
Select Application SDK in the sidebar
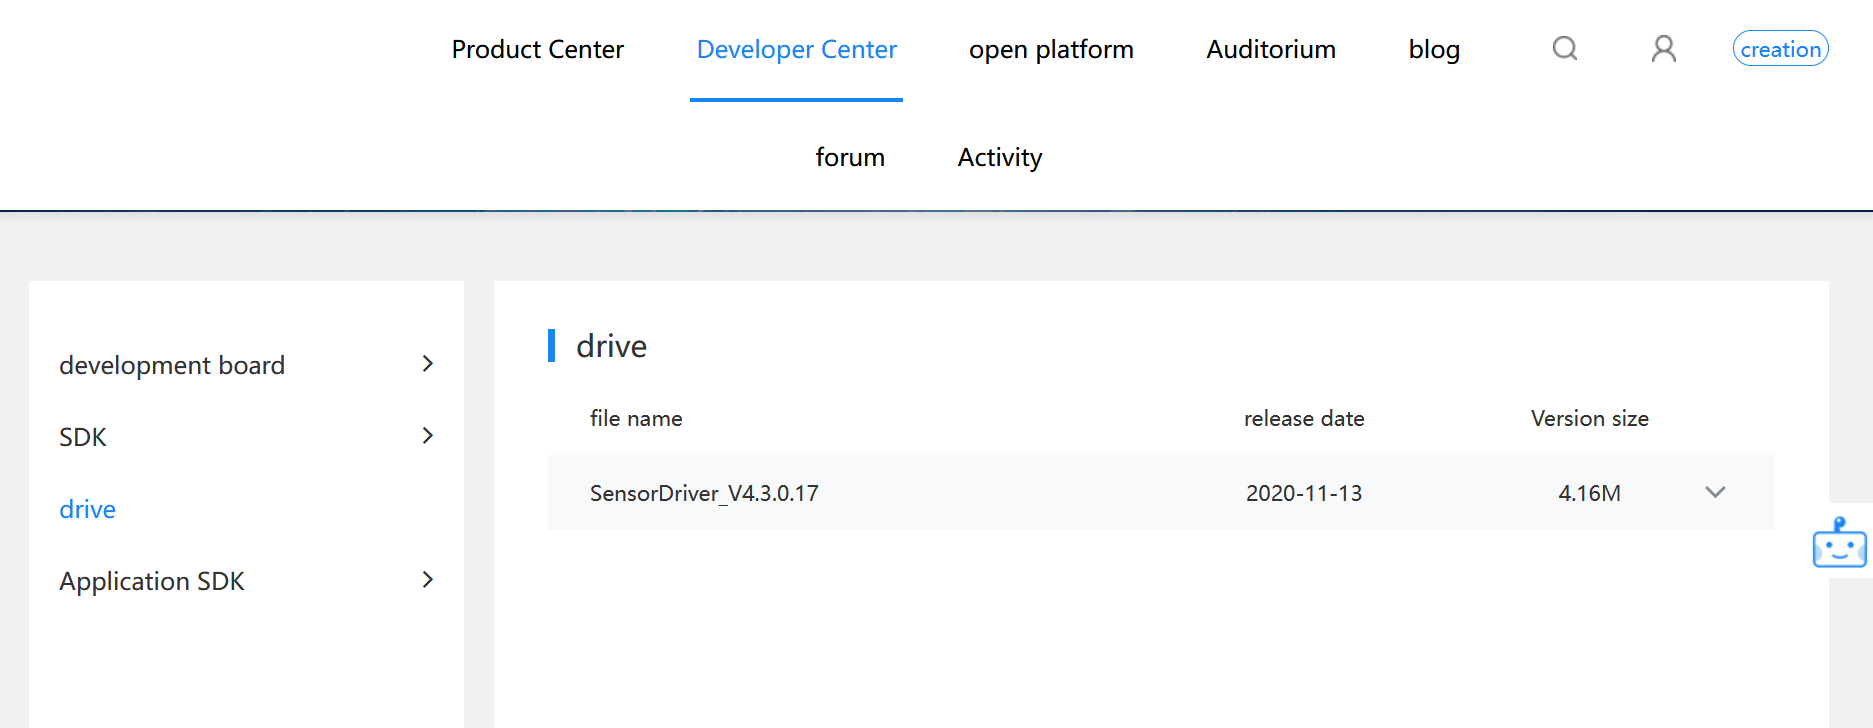[x=152, y=581]
